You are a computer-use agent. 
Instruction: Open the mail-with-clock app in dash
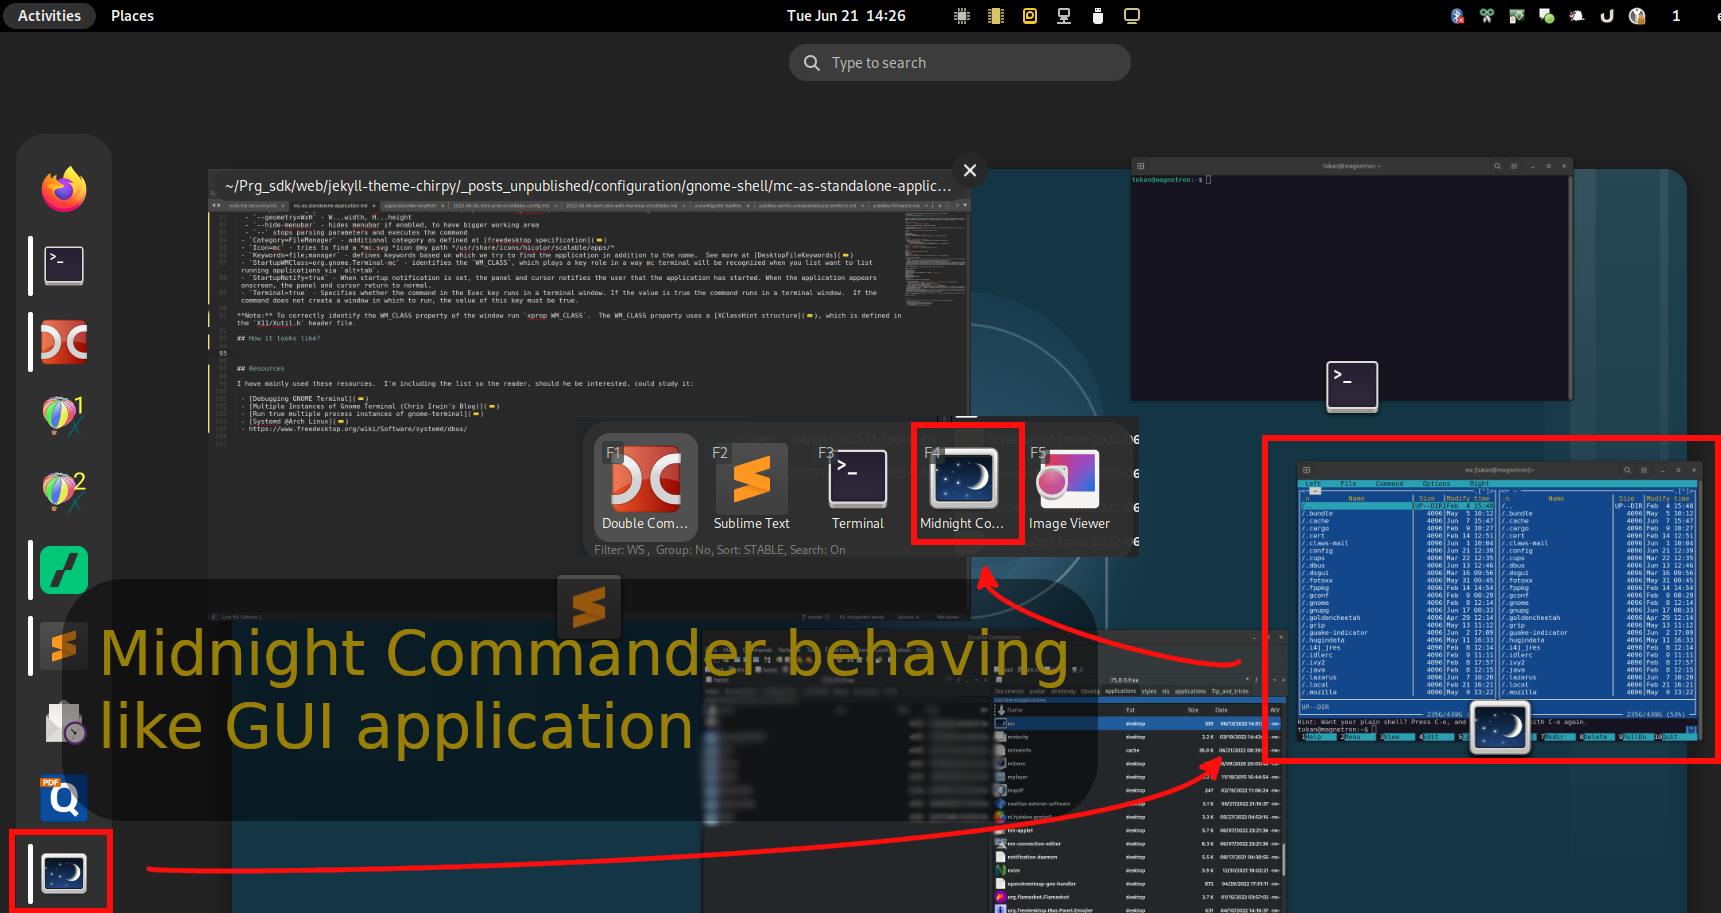click(64, 722)
